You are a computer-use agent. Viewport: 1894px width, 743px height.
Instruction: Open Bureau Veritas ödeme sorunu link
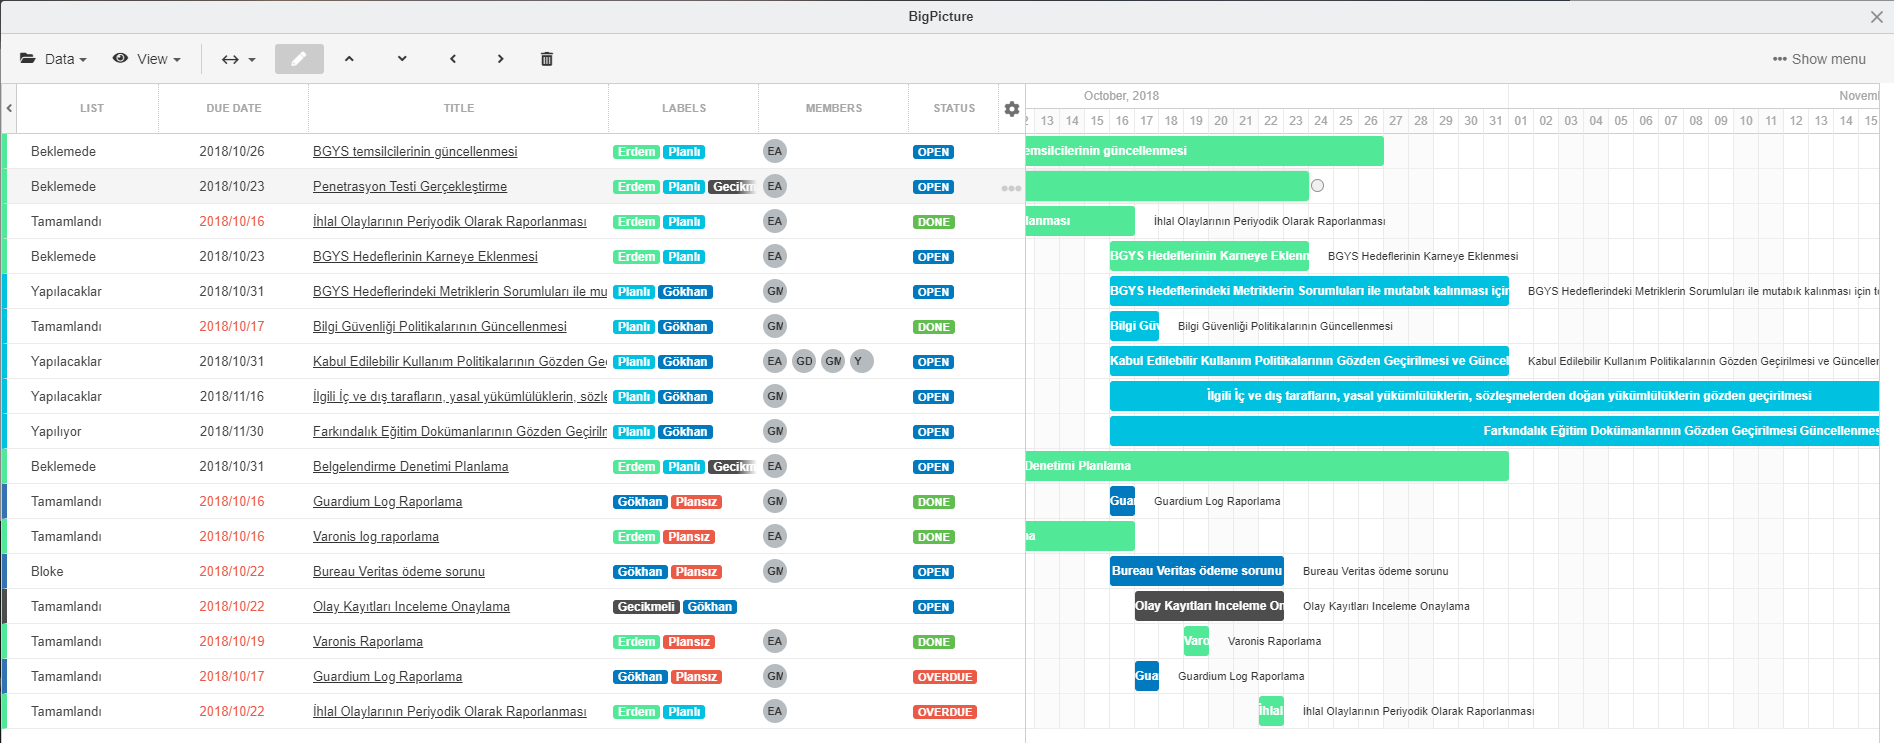[399, 572]
